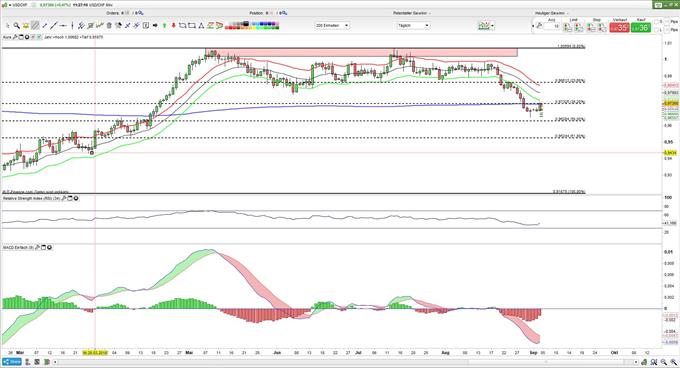Screen dimensions: 680x368
Task: Click the trash delete objects icon
Action: 109,26
